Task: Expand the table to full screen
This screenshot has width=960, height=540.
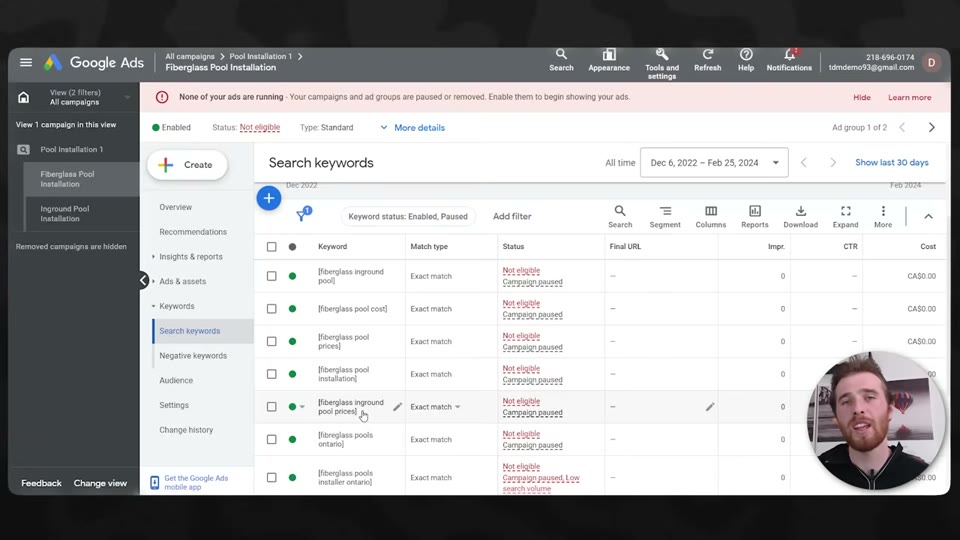Action: coord(846,217)
